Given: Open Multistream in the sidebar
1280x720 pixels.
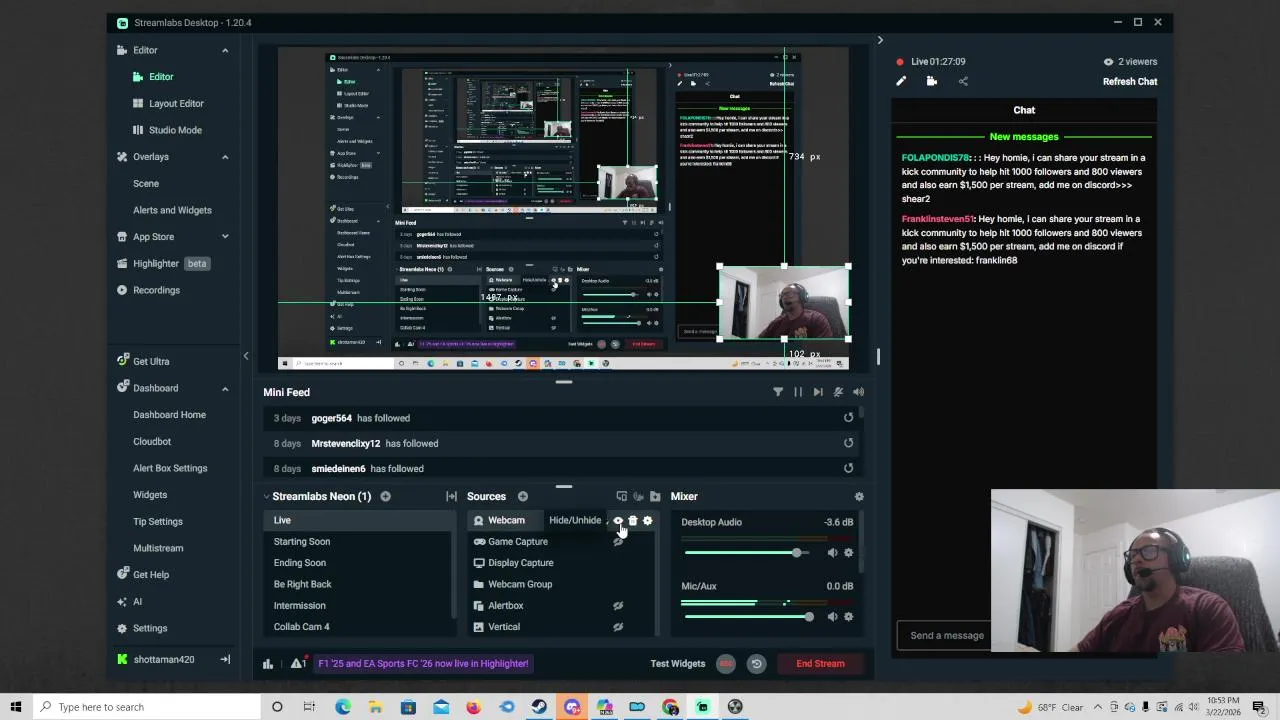Looking at the screenshot, I should click(158, 548).
